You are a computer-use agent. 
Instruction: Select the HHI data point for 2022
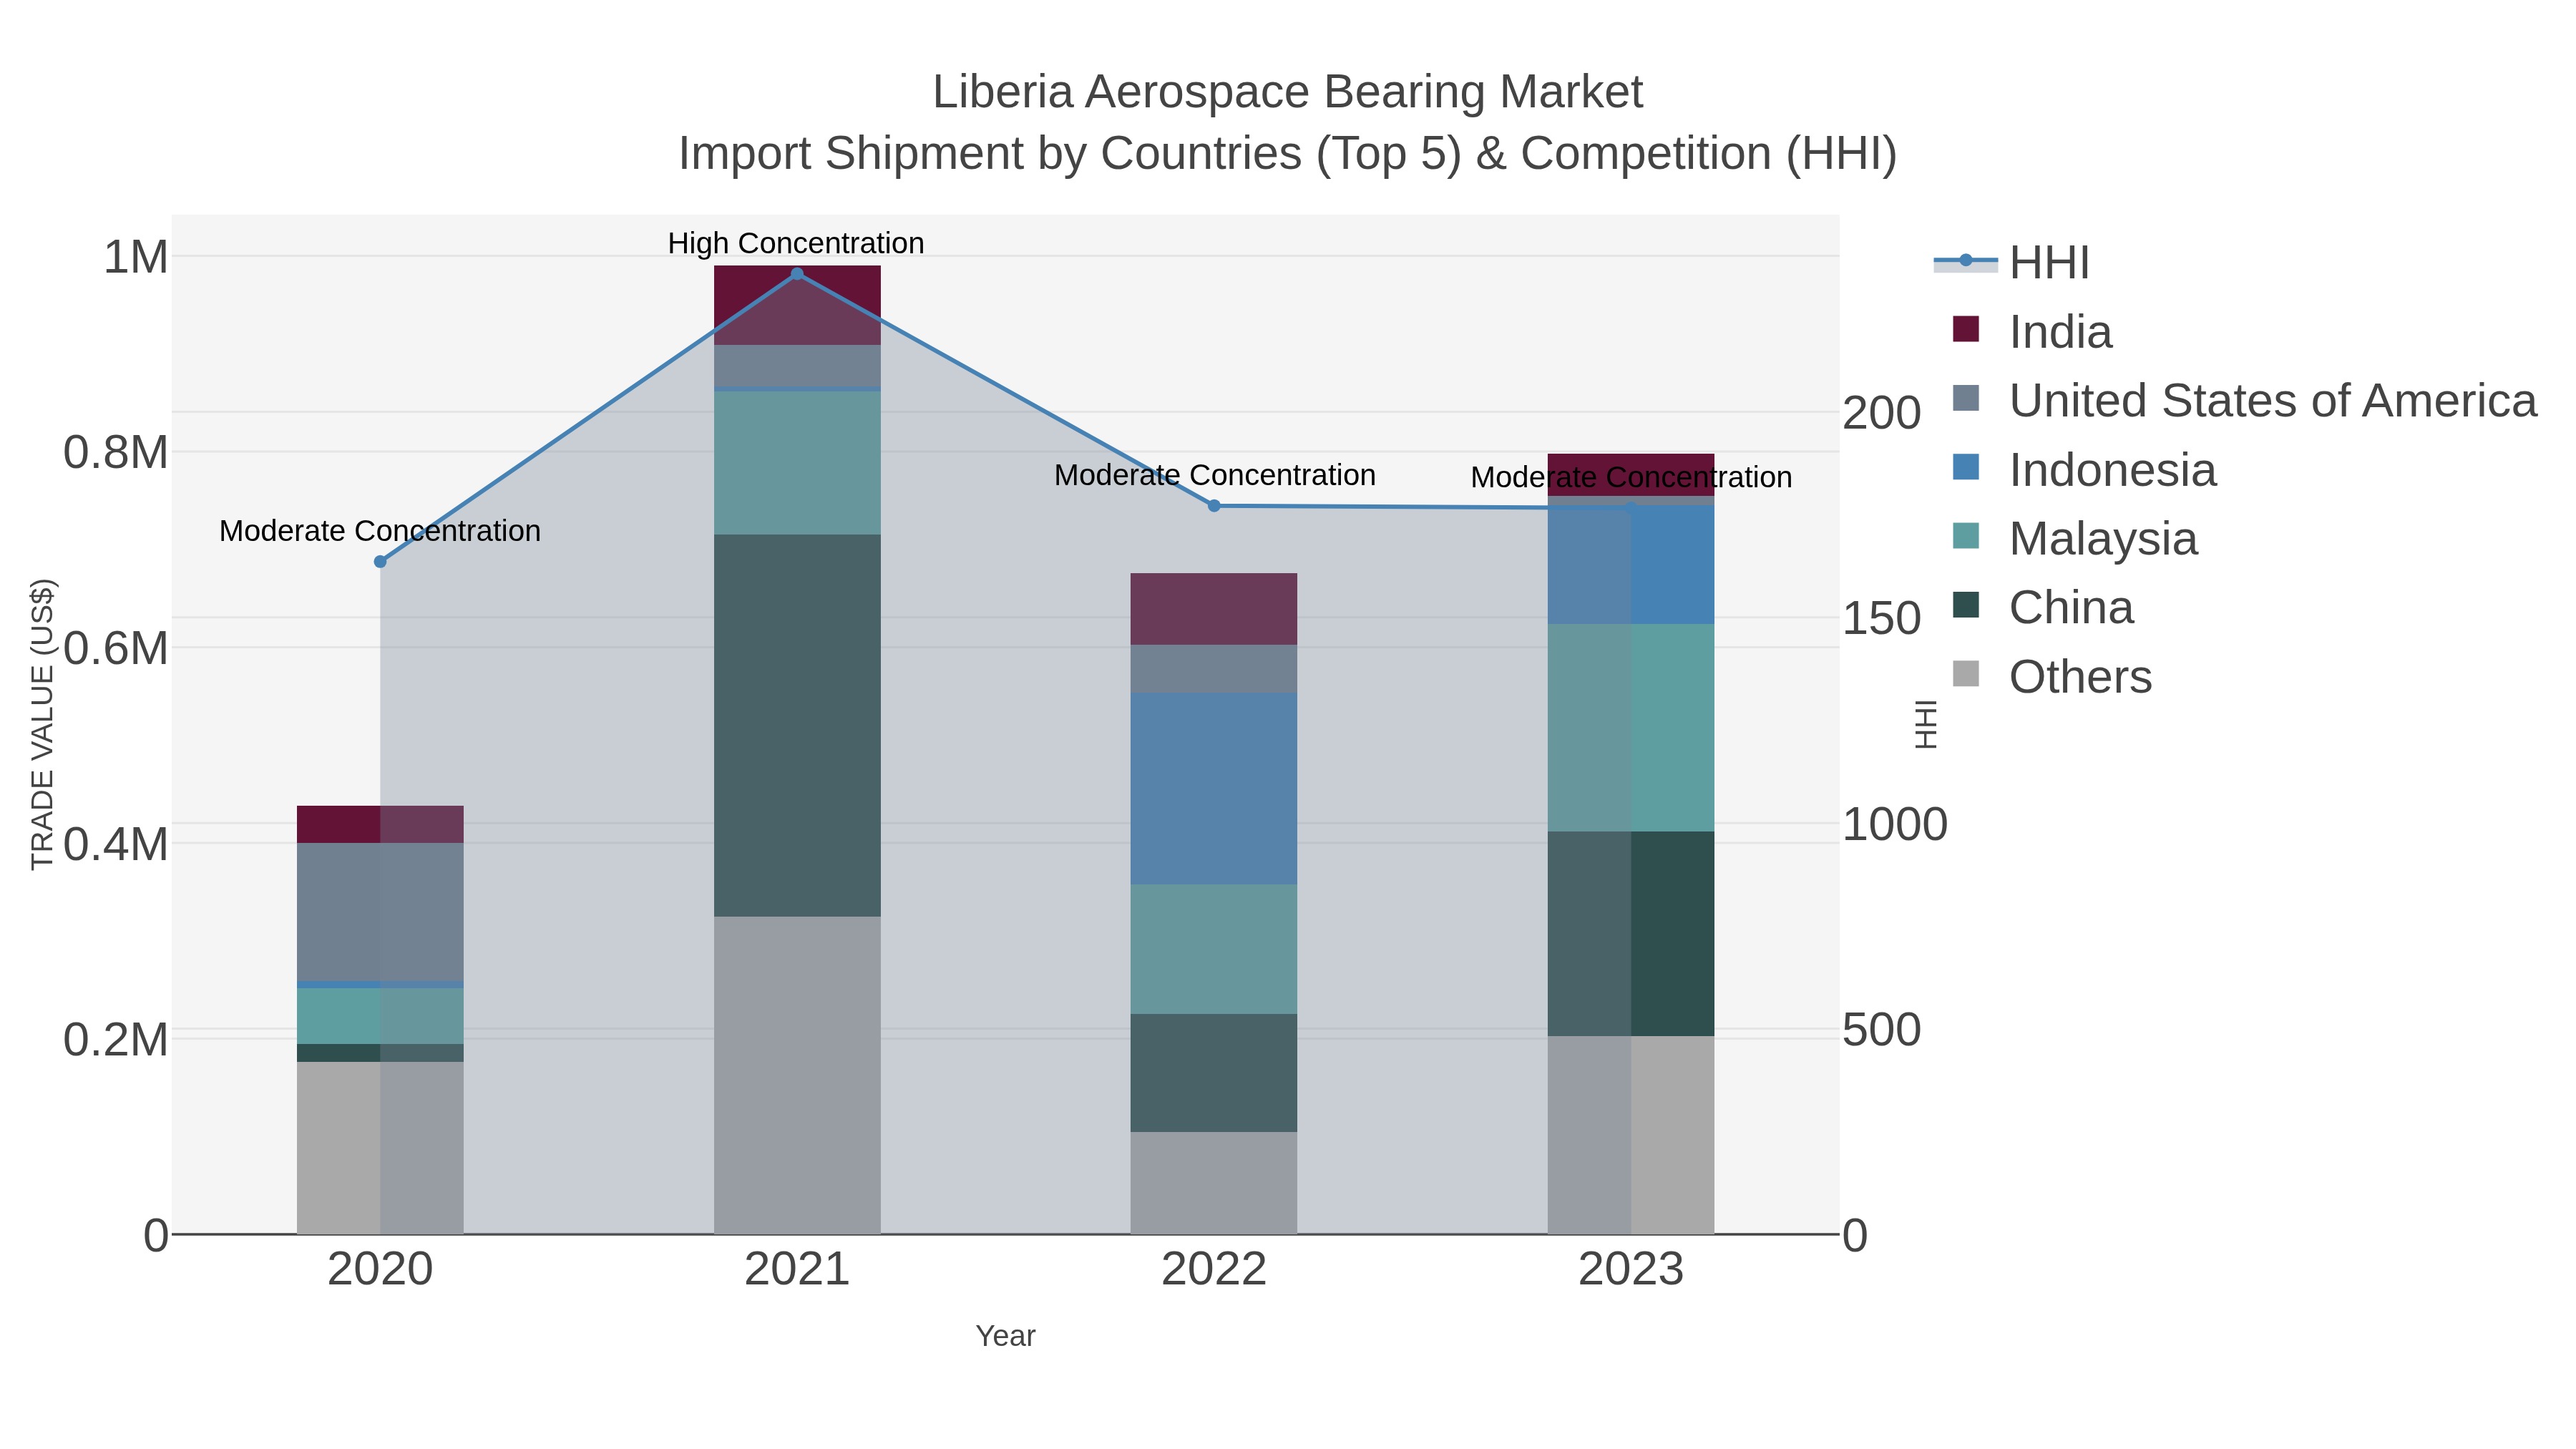tap(1214, 506)
